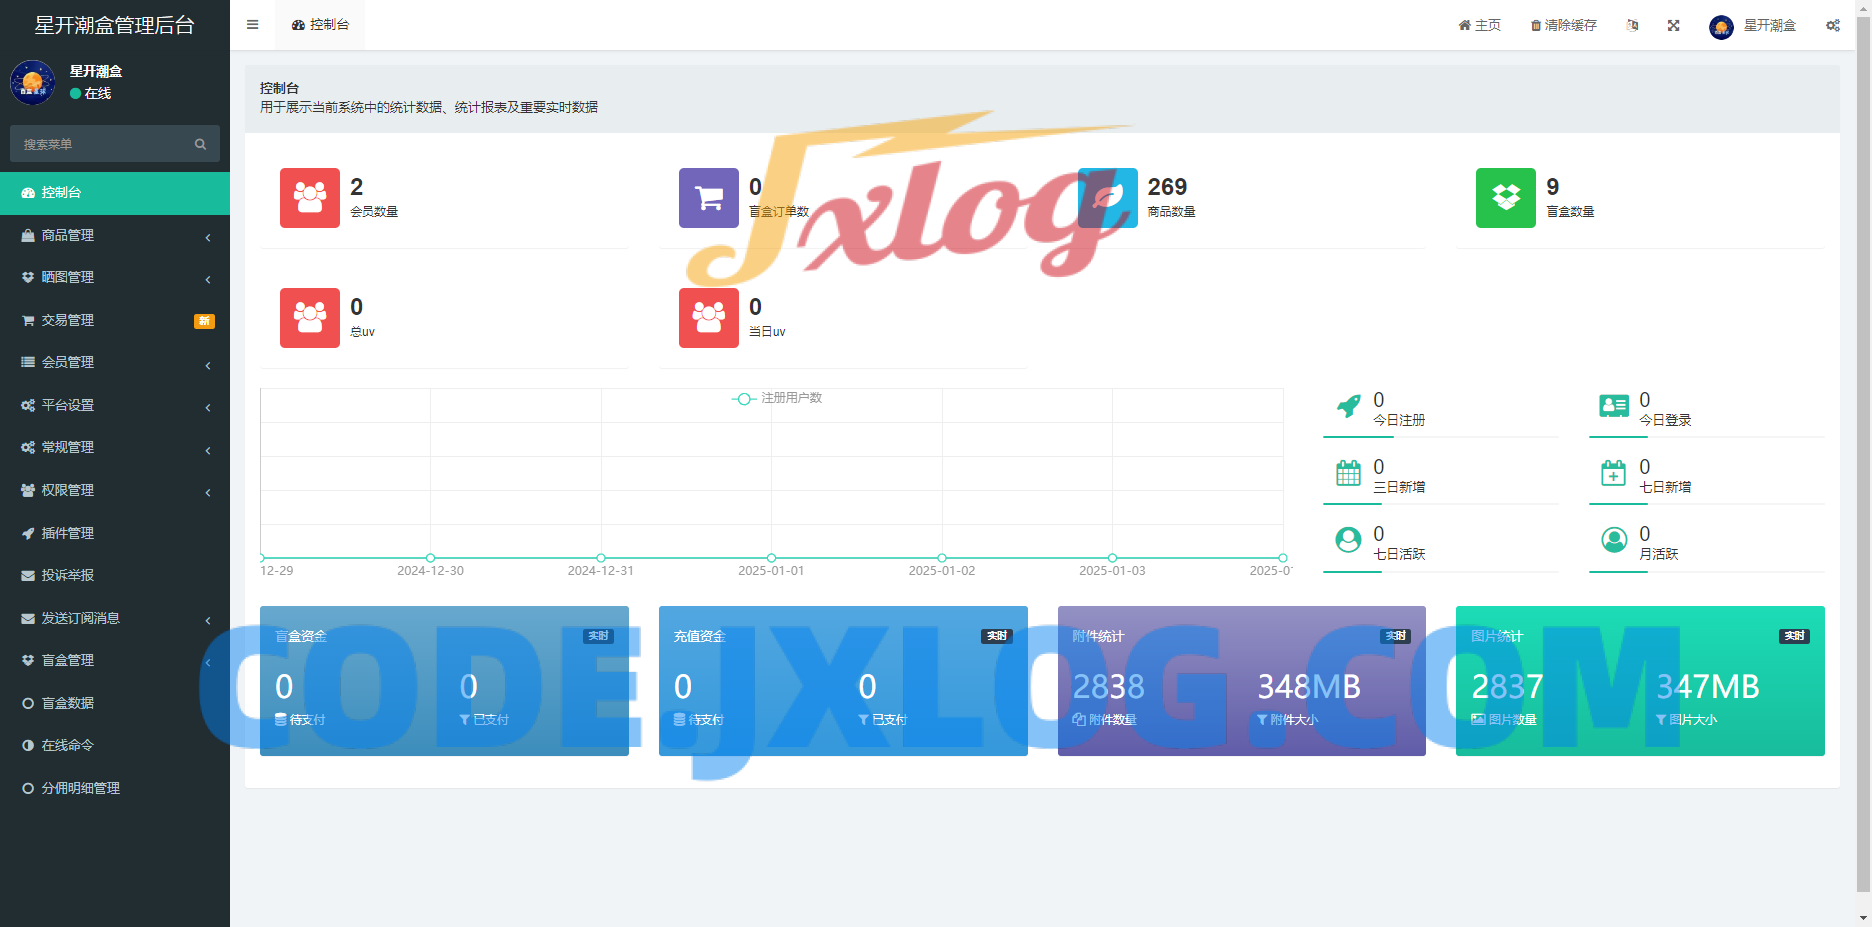Expand the 平台设置 menu group
1872x927 pixels.
pos(115,405)
